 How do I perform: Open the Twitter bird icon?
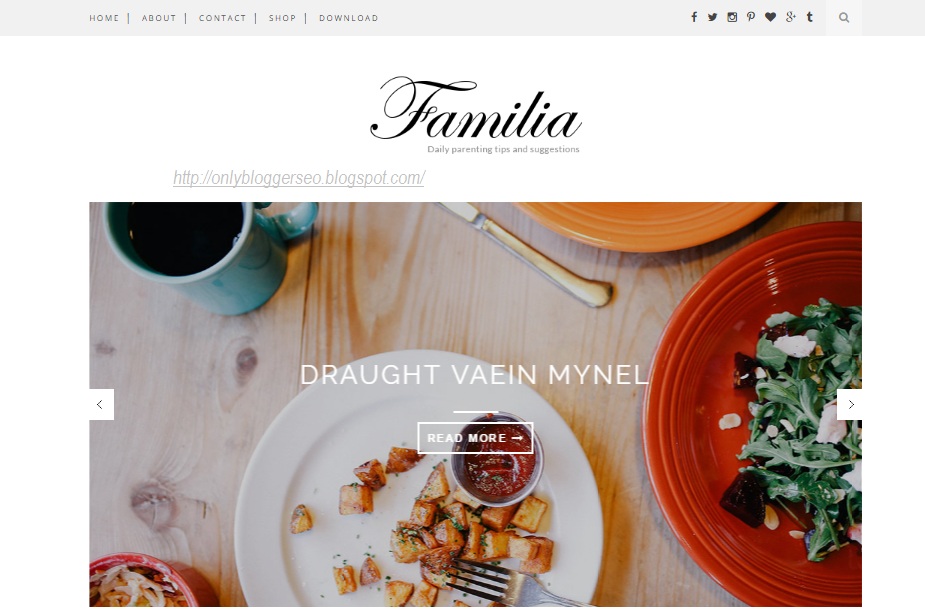713,17
